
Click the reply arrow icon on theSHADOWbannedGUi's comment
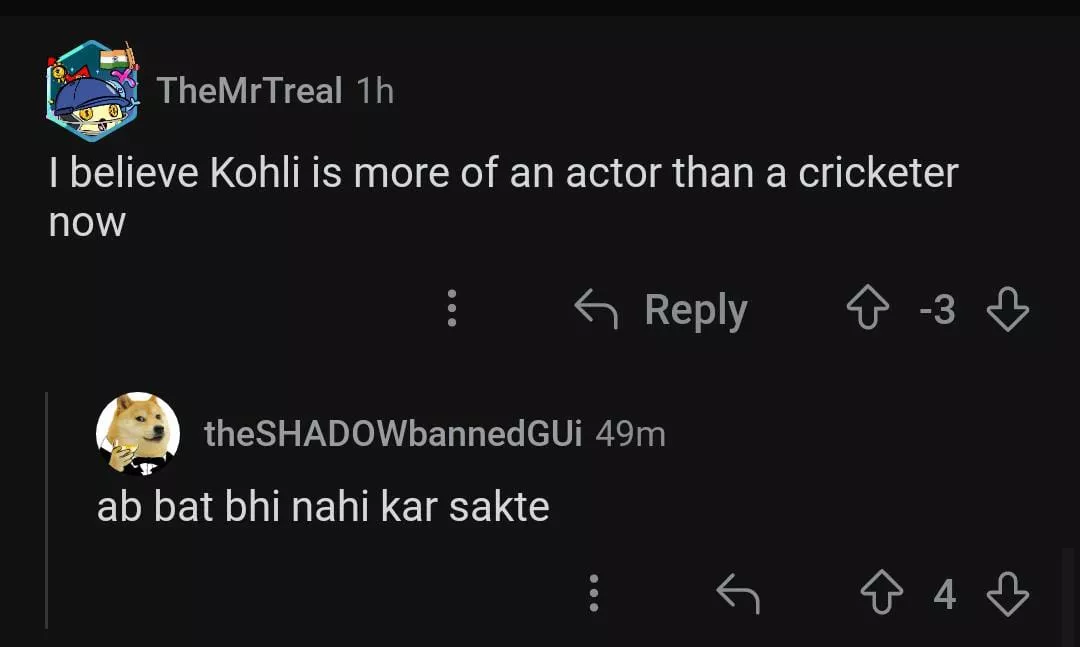pyautogui.click(x=738, y=595)
